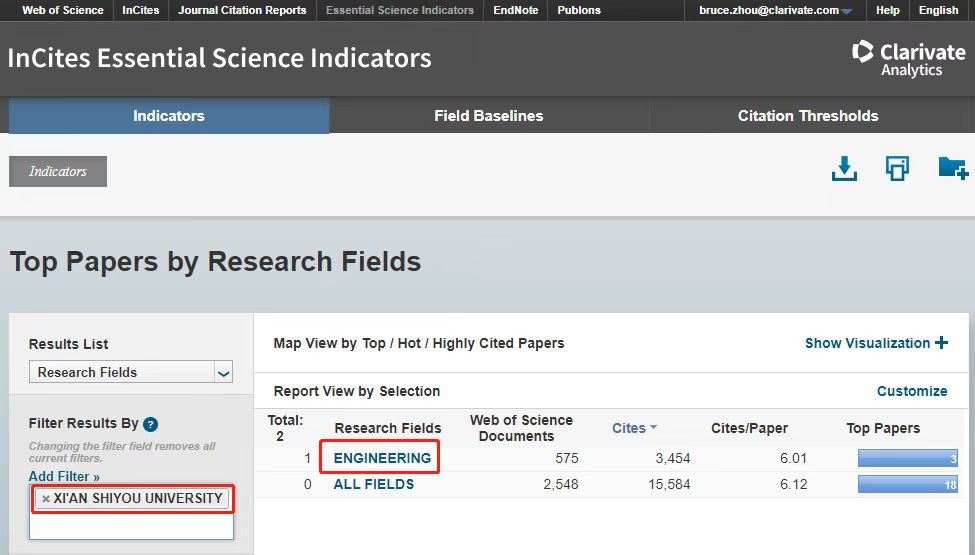Open the user account email dropdown
975x555 pixels.
[776, 11]
